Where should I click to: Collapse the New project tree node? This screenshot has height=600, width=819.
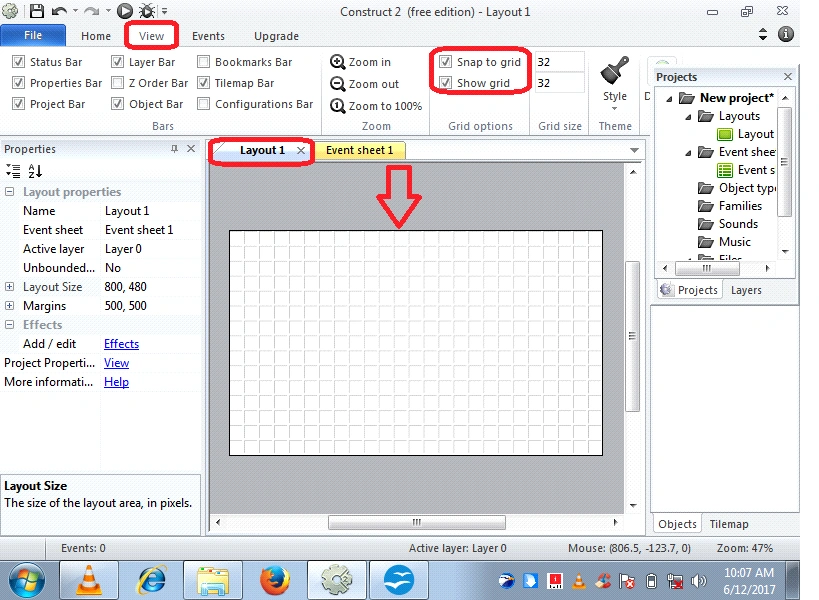point(669,99)
